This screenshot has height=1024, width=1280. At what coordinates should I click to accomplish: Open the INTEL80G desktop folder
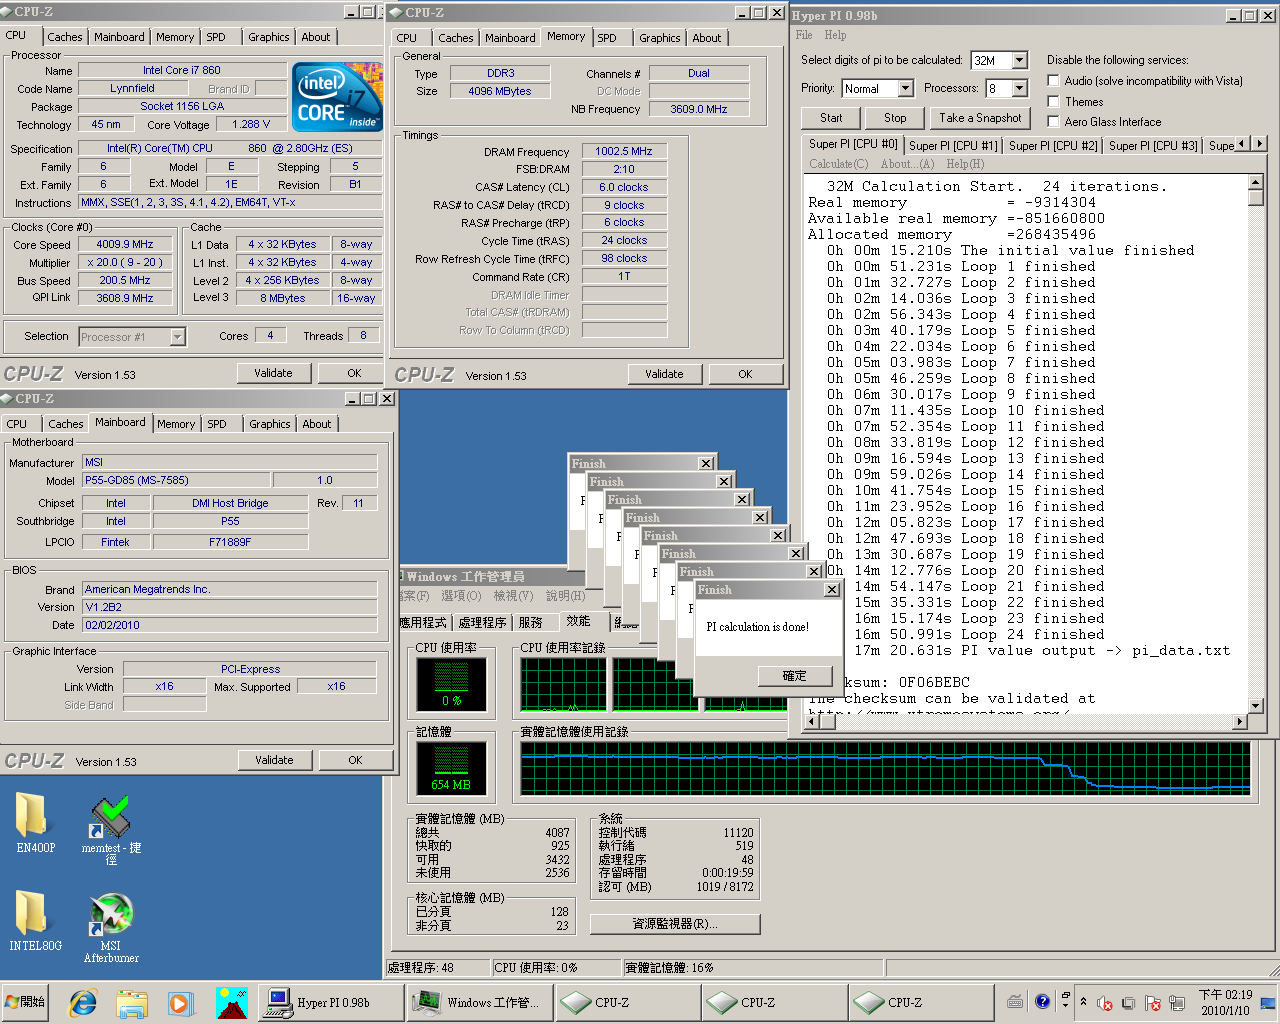35,920
